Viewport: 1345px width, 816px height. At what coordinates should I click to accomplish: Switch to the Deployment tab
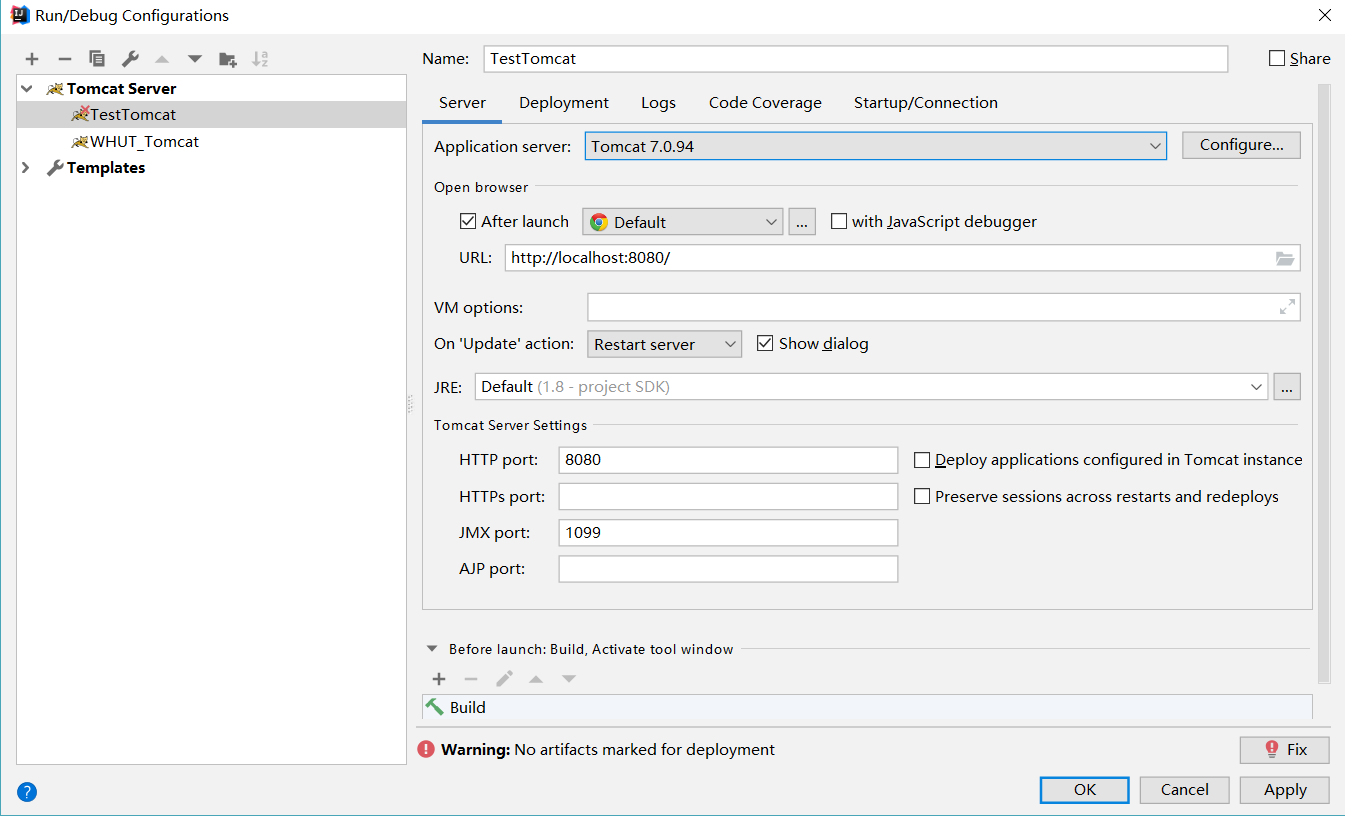point(563,102)
